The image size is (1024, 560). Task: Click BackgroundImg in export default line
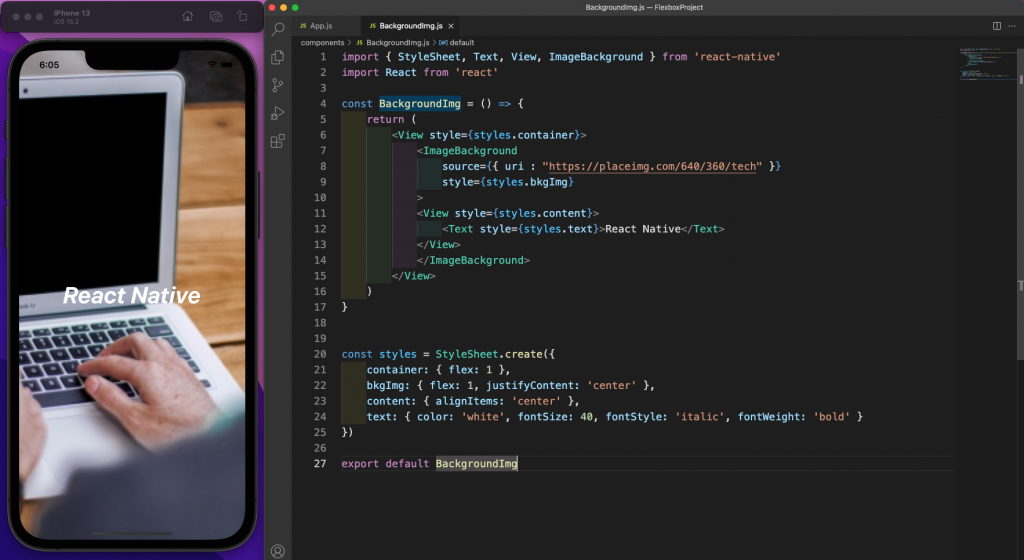pos(476,464)
